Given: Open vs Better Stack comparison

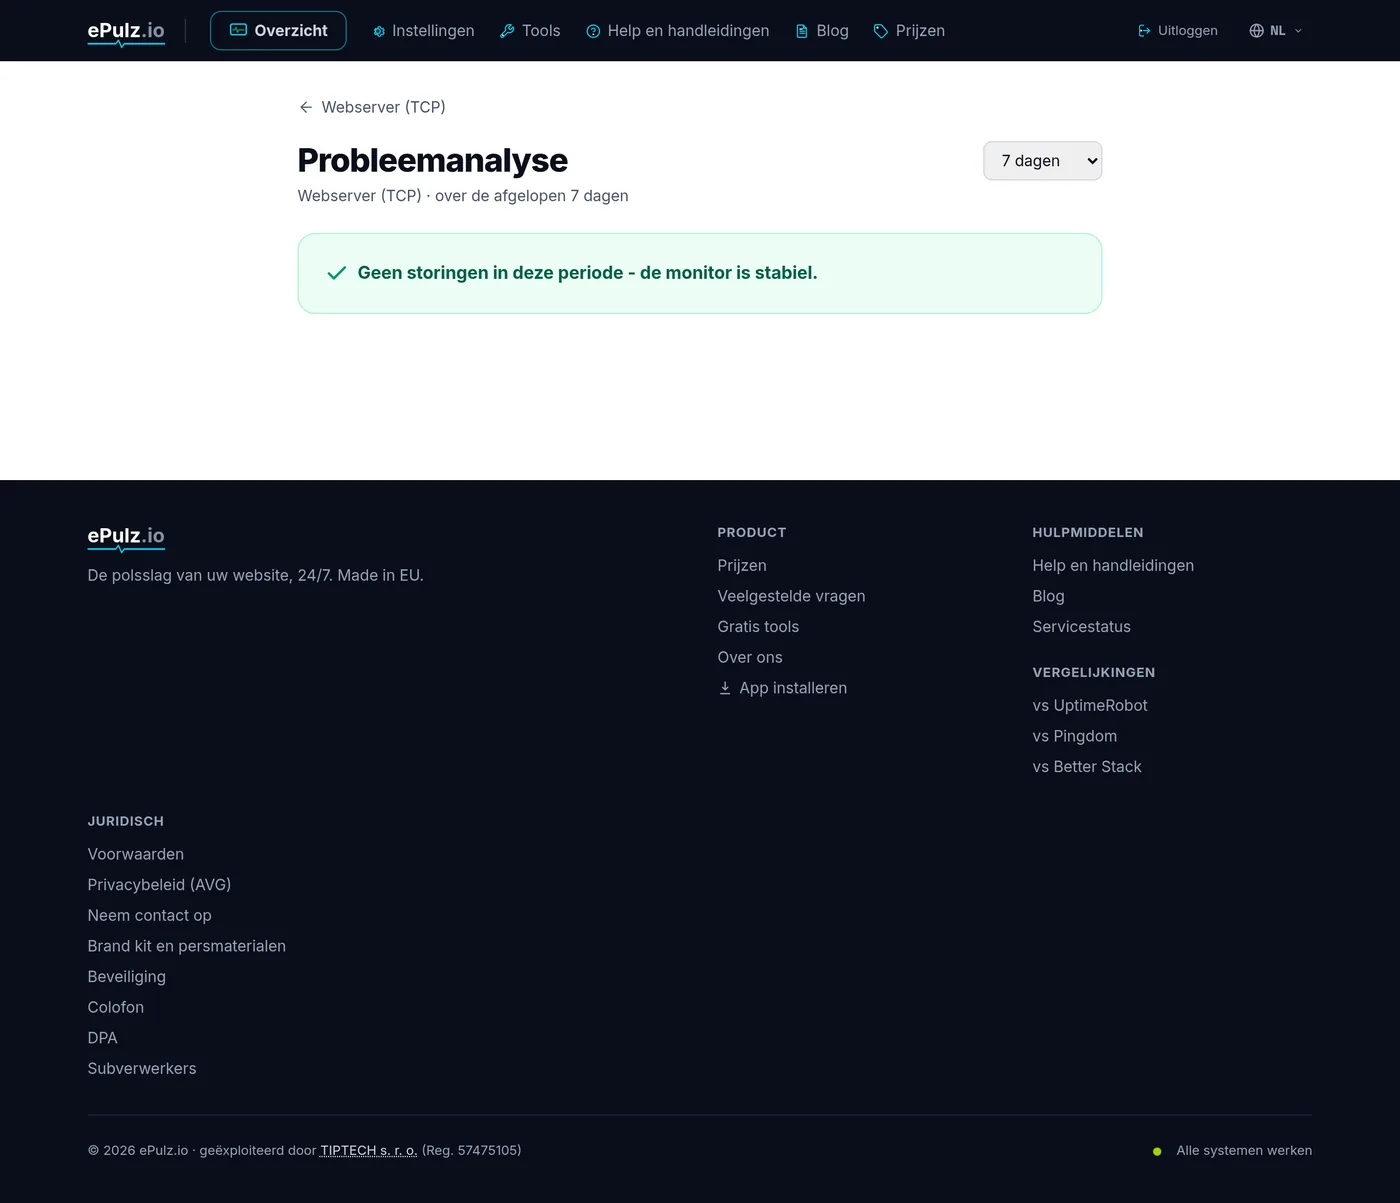Looking at the screenshot, I should [1087, 767].
